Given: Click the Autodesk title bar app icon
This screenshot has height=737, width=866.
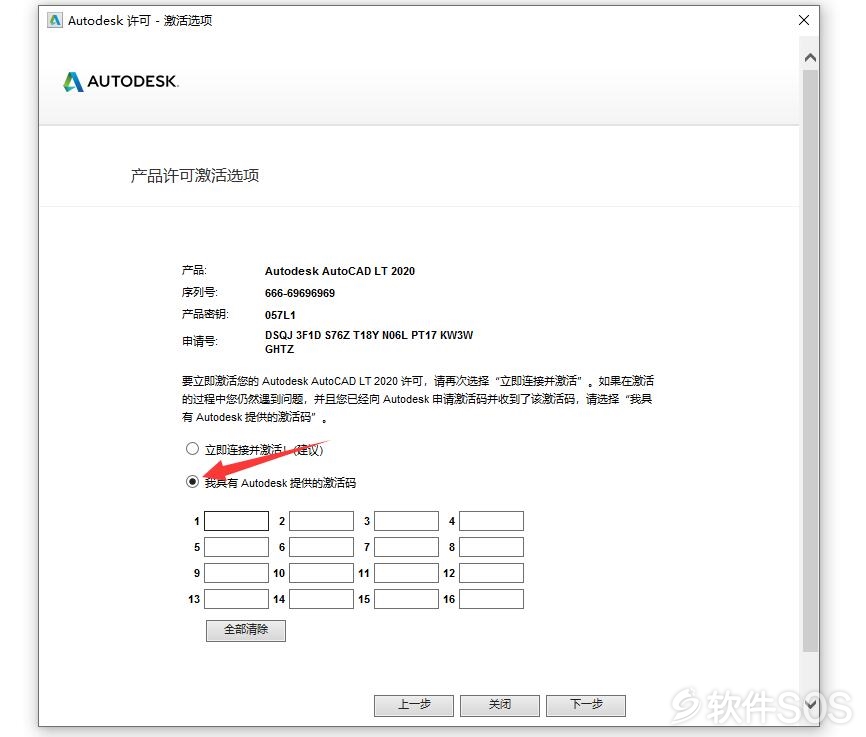Looking at the screenshot, I should pyautogui.click(x=55, y=20).
